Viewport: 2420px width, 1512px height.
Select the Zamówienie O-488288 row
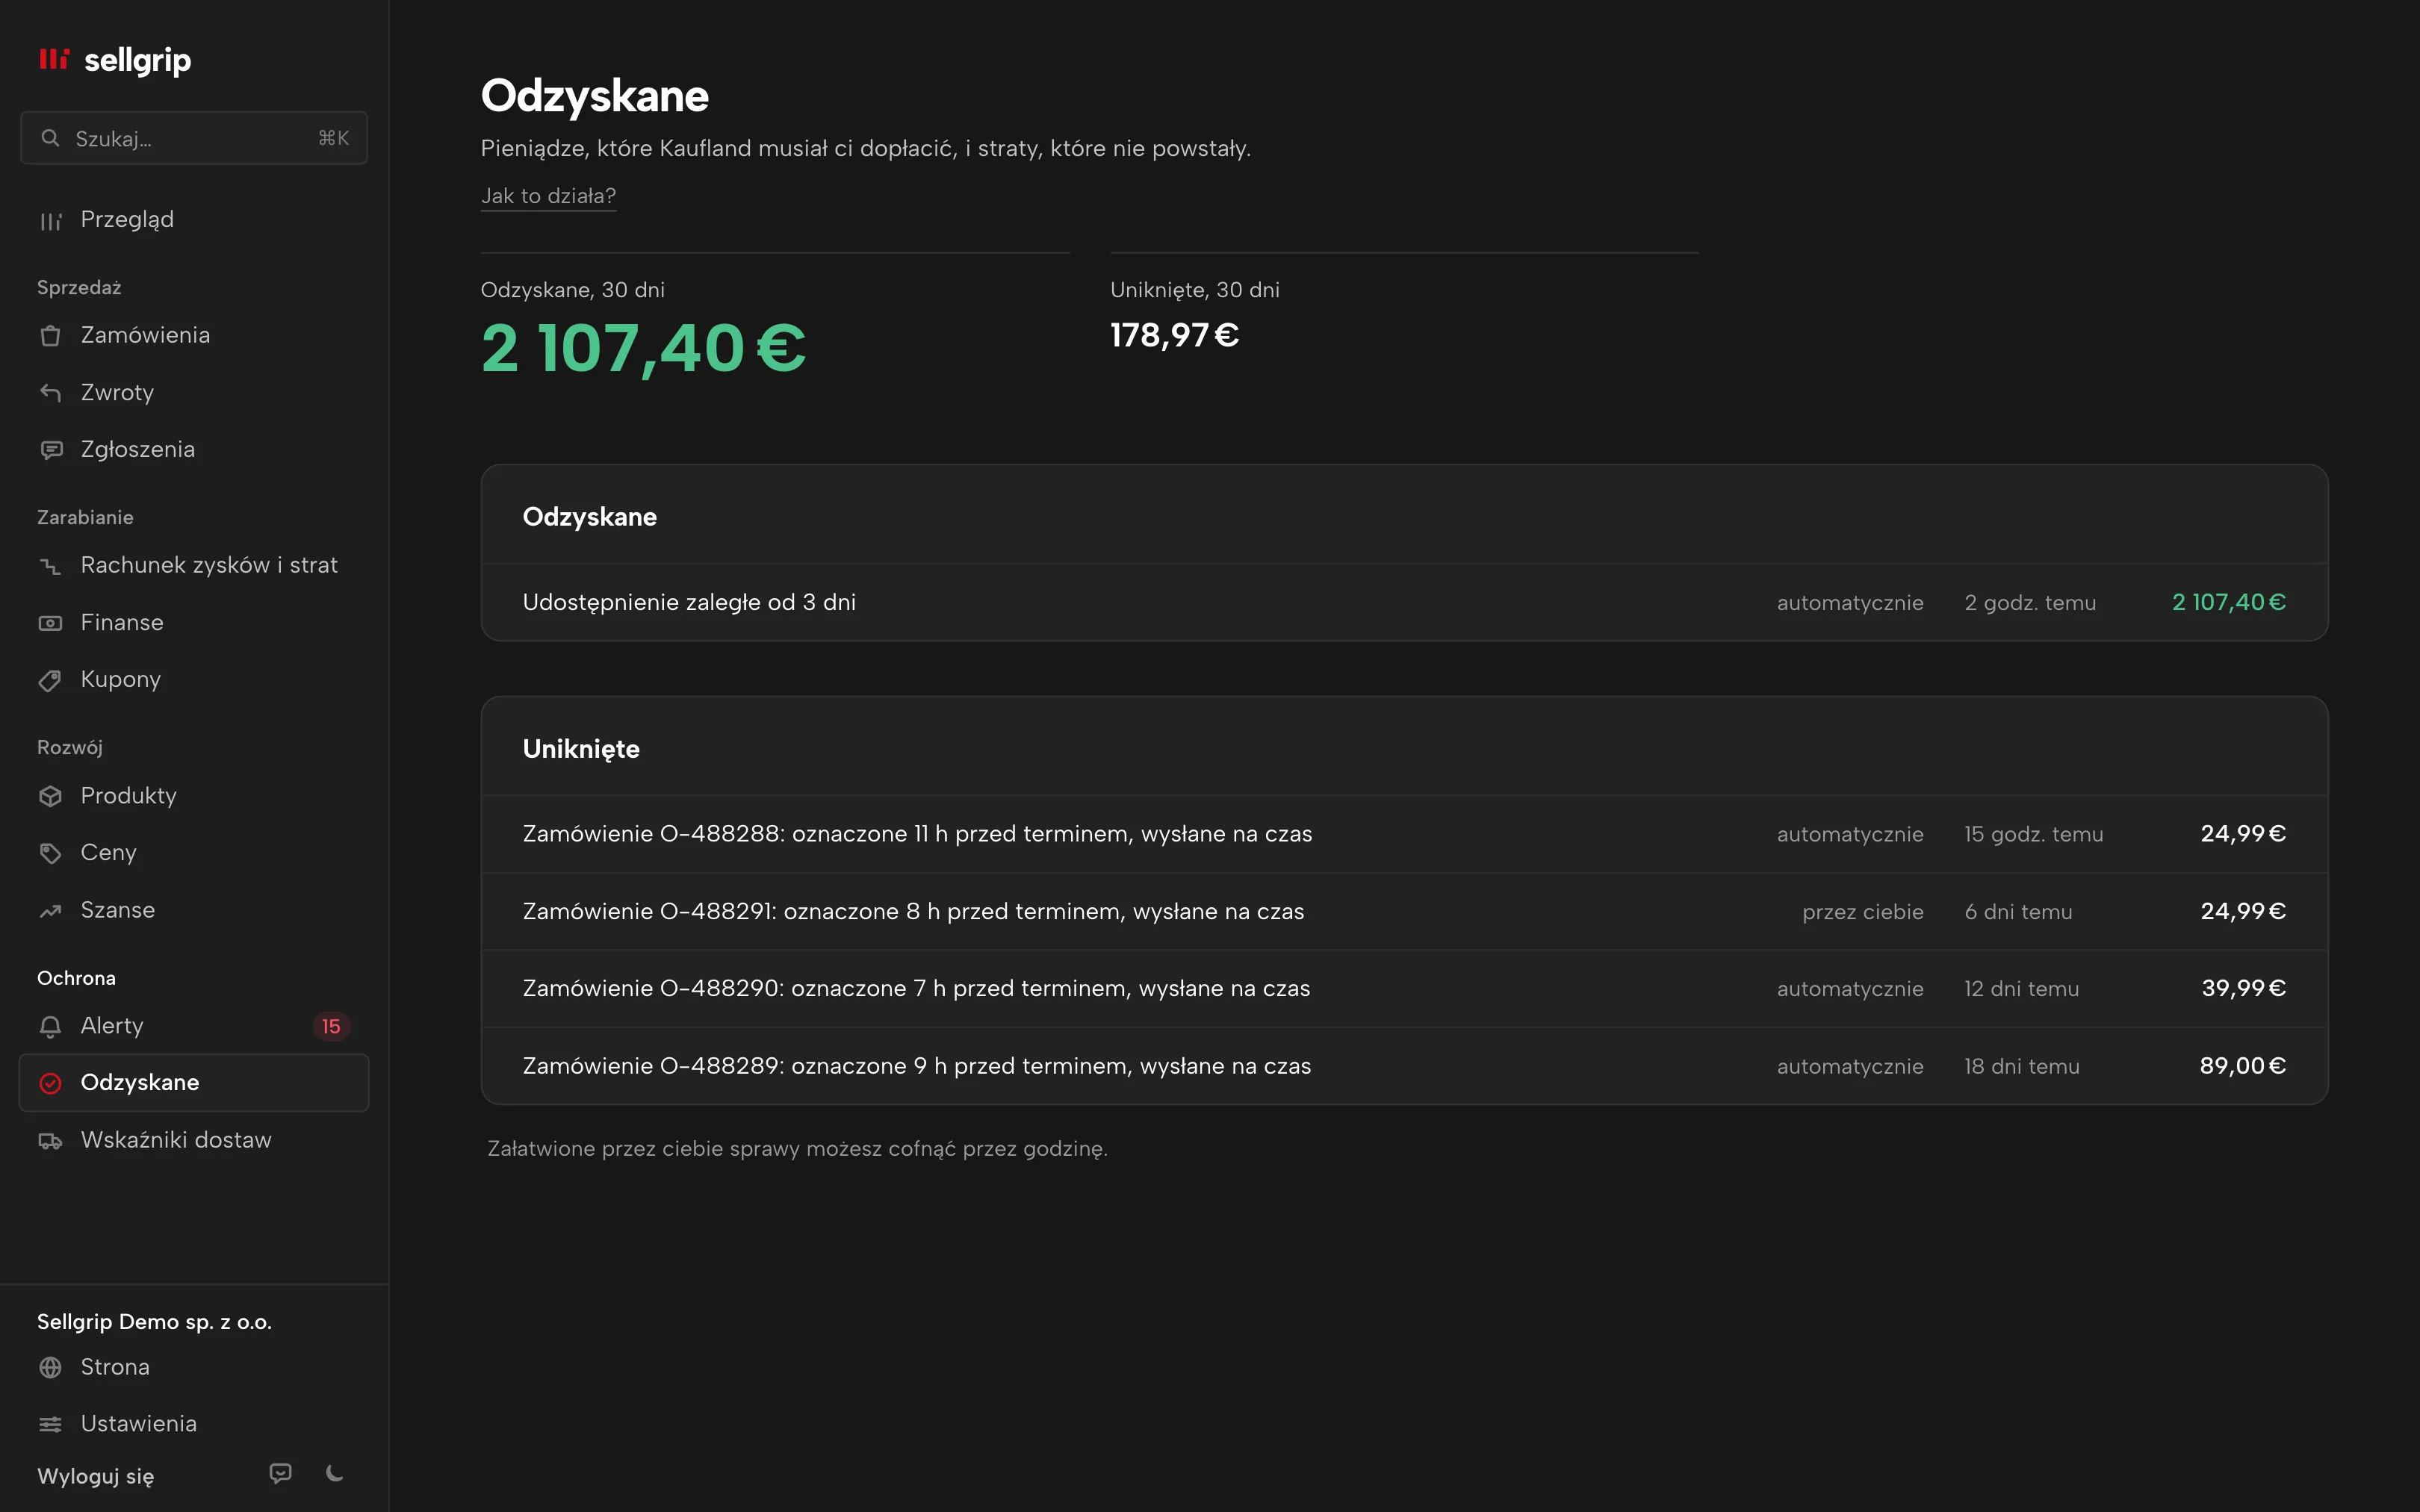[1404, 834]
